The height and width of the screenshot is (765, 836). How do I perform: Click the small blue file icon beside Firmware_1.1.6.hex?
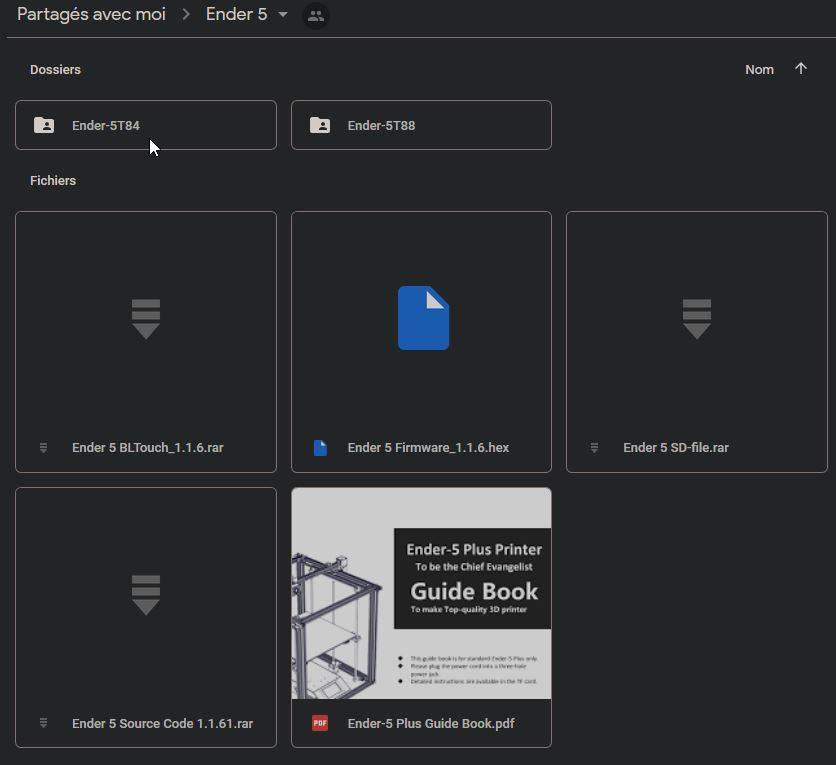click(320, 448)
